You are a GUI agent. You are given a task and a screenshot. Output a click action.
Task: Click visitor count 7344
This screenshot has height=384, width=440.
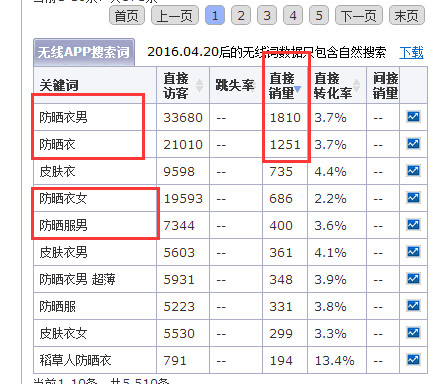179,226
